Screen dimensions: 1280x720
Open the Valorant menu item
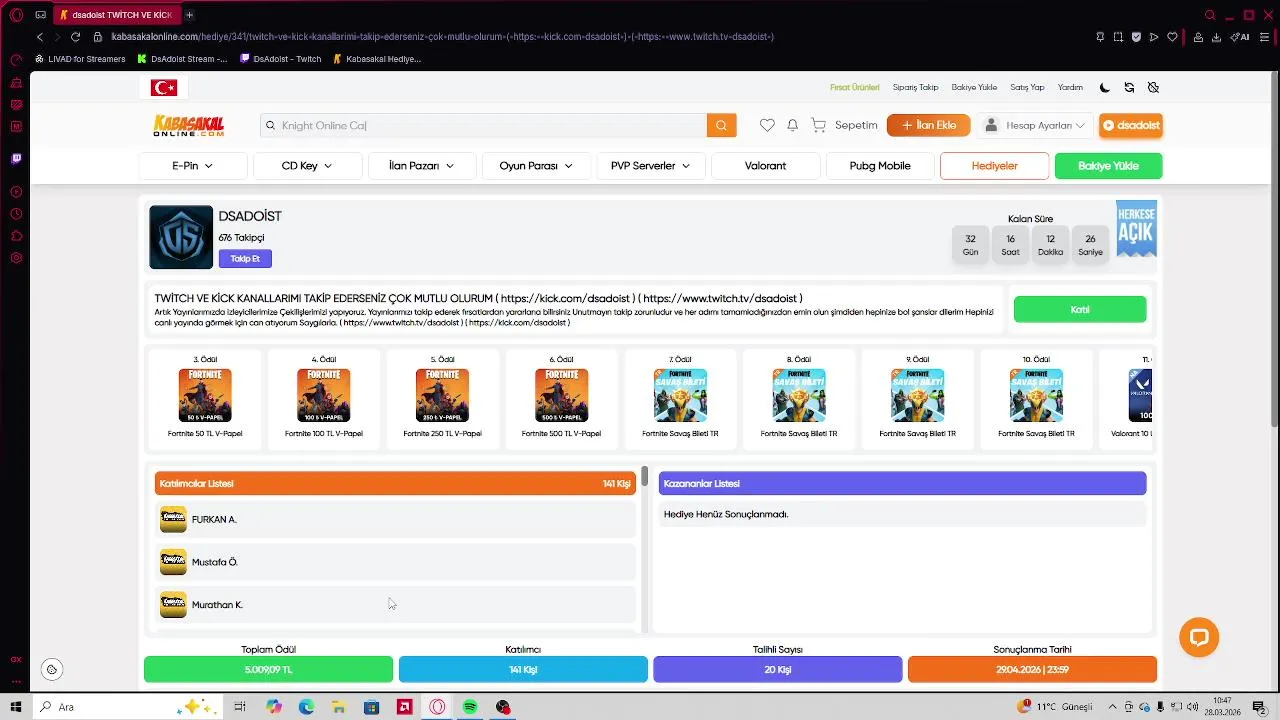click(x=765, y=166)
